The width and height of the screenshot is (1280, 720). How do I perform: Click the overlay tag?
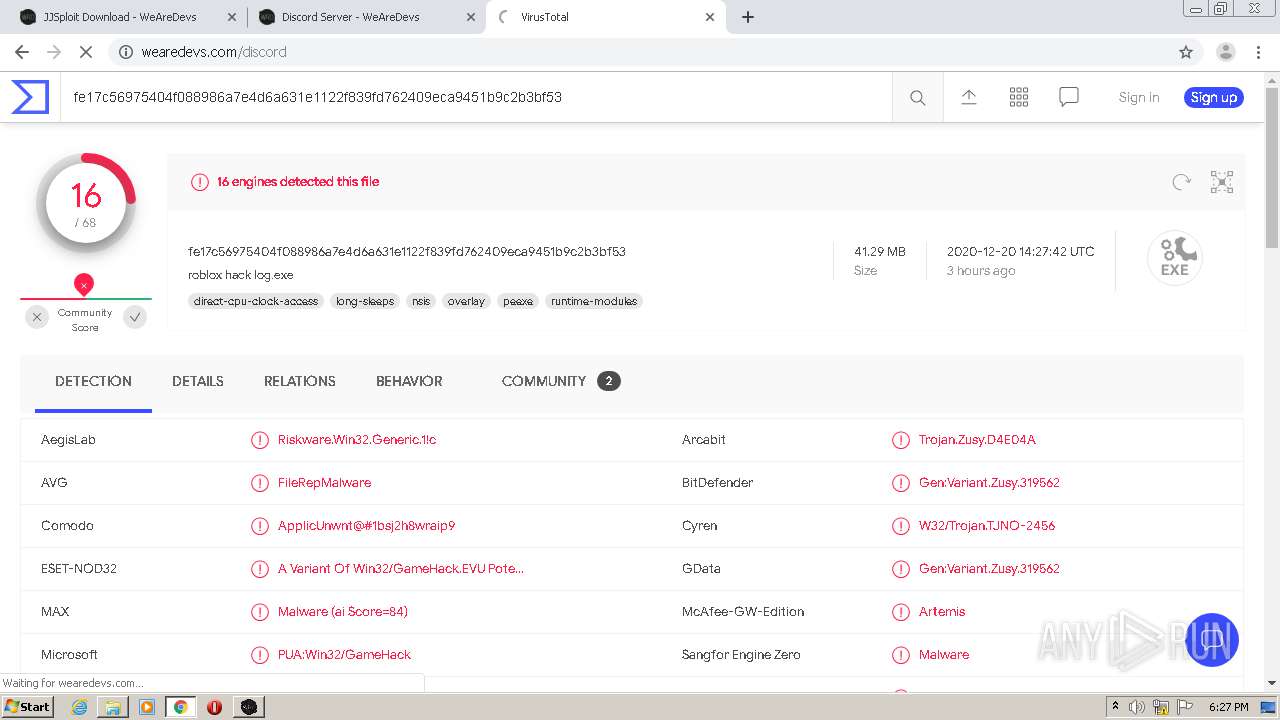466,301
